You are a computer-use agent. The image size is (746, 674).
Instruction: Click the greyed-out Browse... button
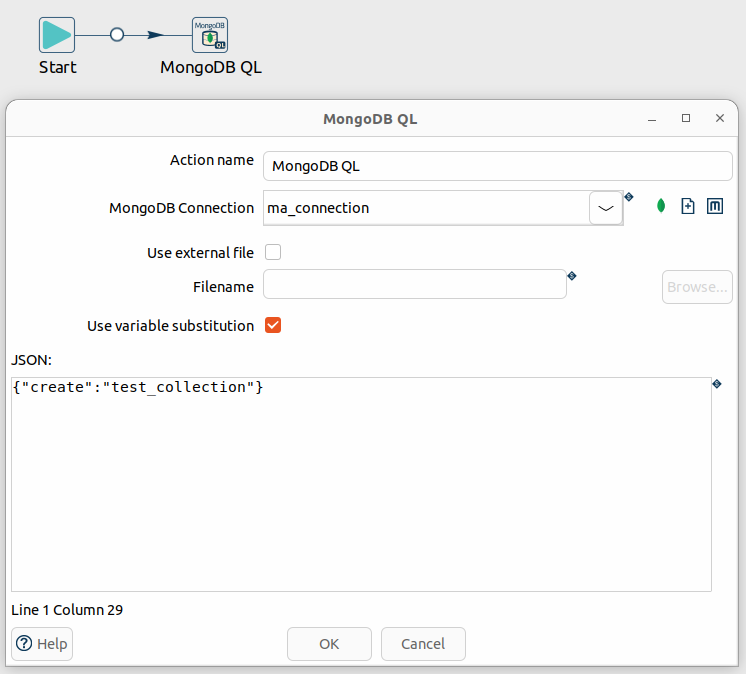point(697,287)
